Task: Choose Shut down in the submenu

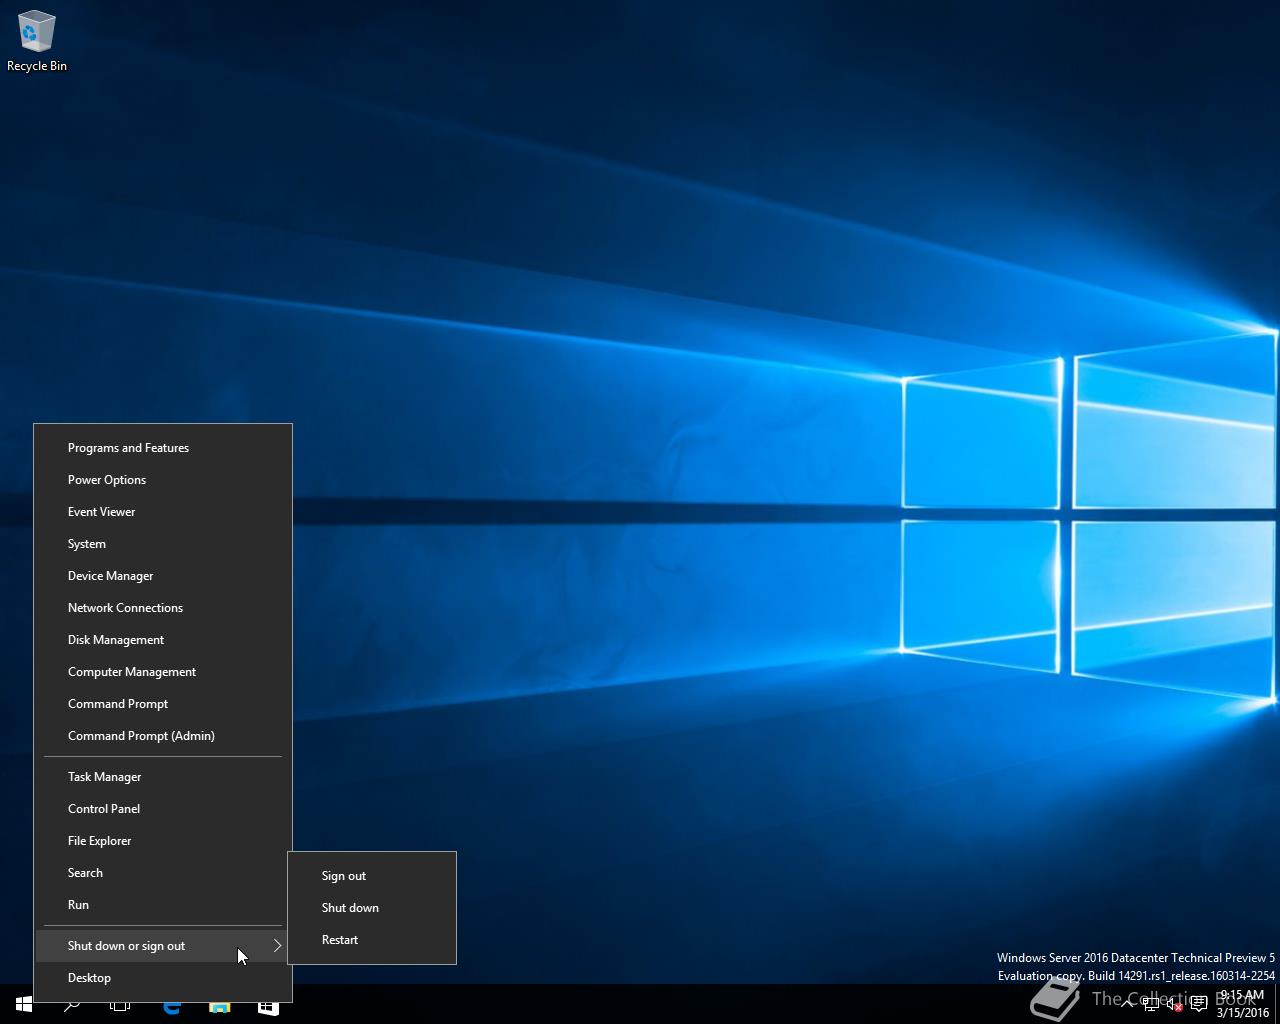Action: point(372,908)
